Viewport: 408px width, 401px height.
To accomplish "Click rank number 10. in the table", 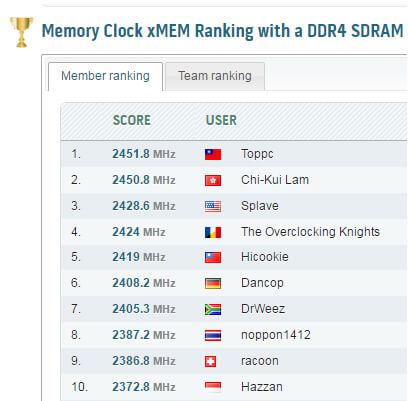I will [79, 387].
